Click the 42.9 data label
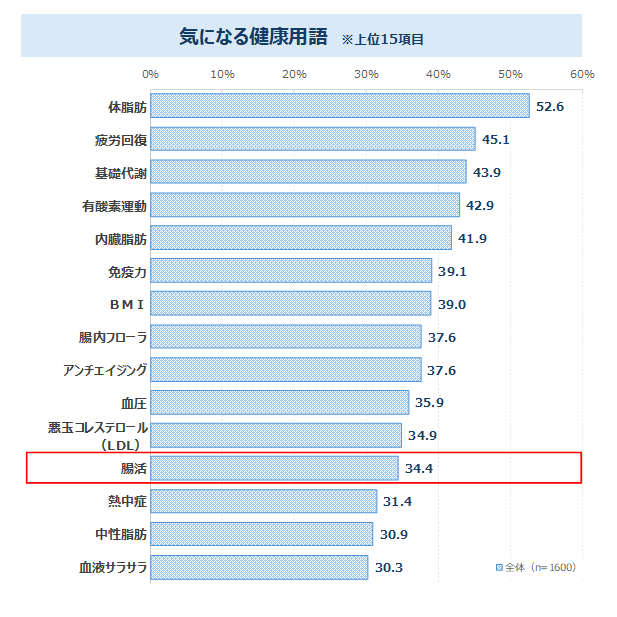 point(481,206)
